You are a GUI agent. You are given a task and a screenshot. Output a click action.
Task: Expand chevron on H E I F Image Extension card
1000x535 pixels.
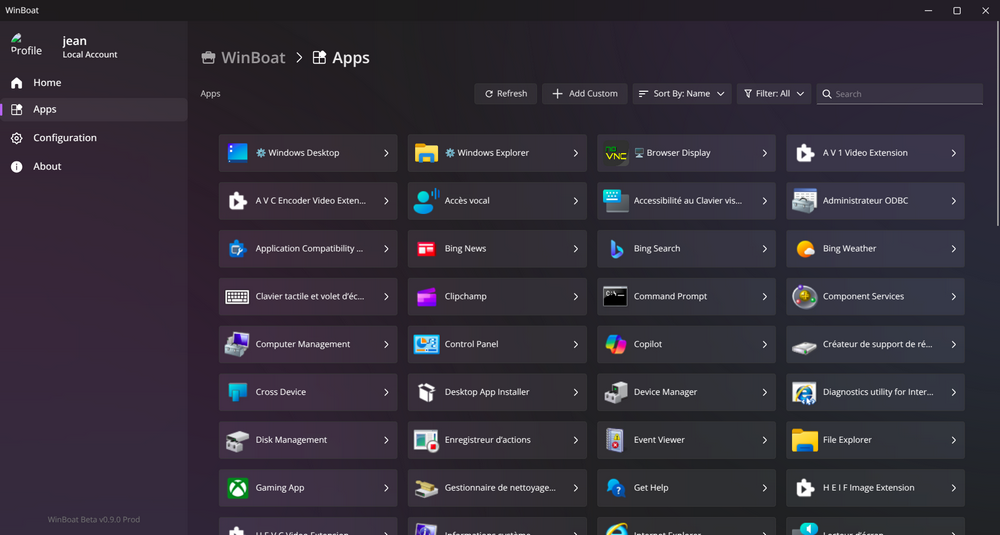pyautogui.click(x=953, y=488)
